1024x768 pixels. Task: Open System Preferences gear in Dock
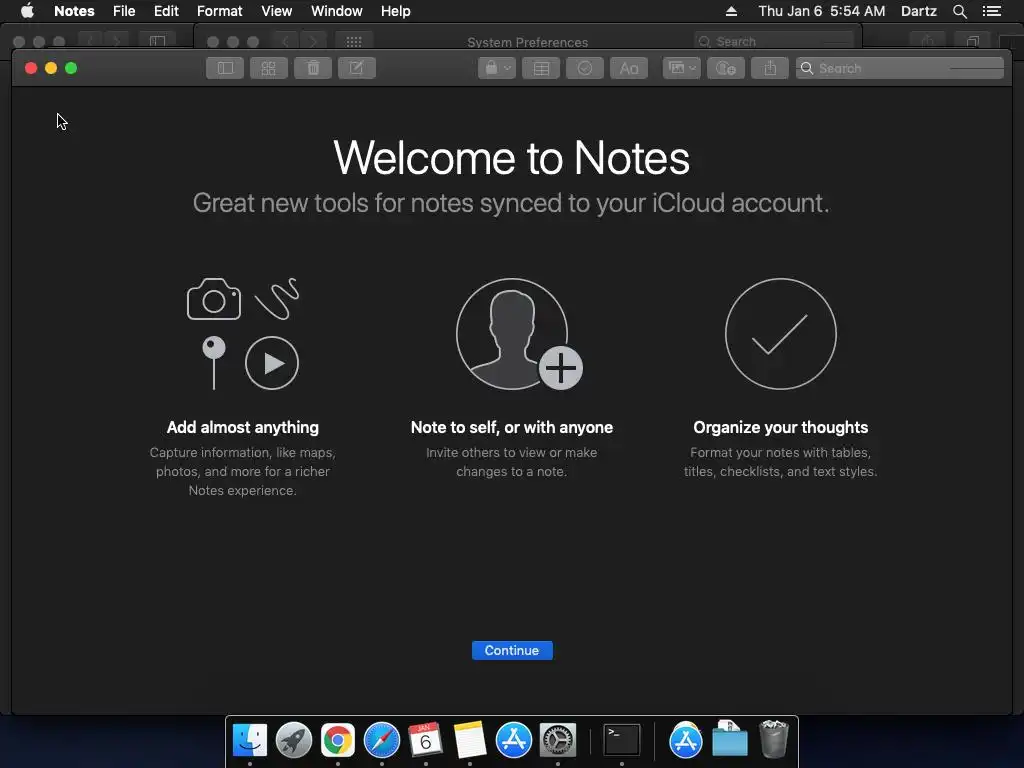(558, 741)
